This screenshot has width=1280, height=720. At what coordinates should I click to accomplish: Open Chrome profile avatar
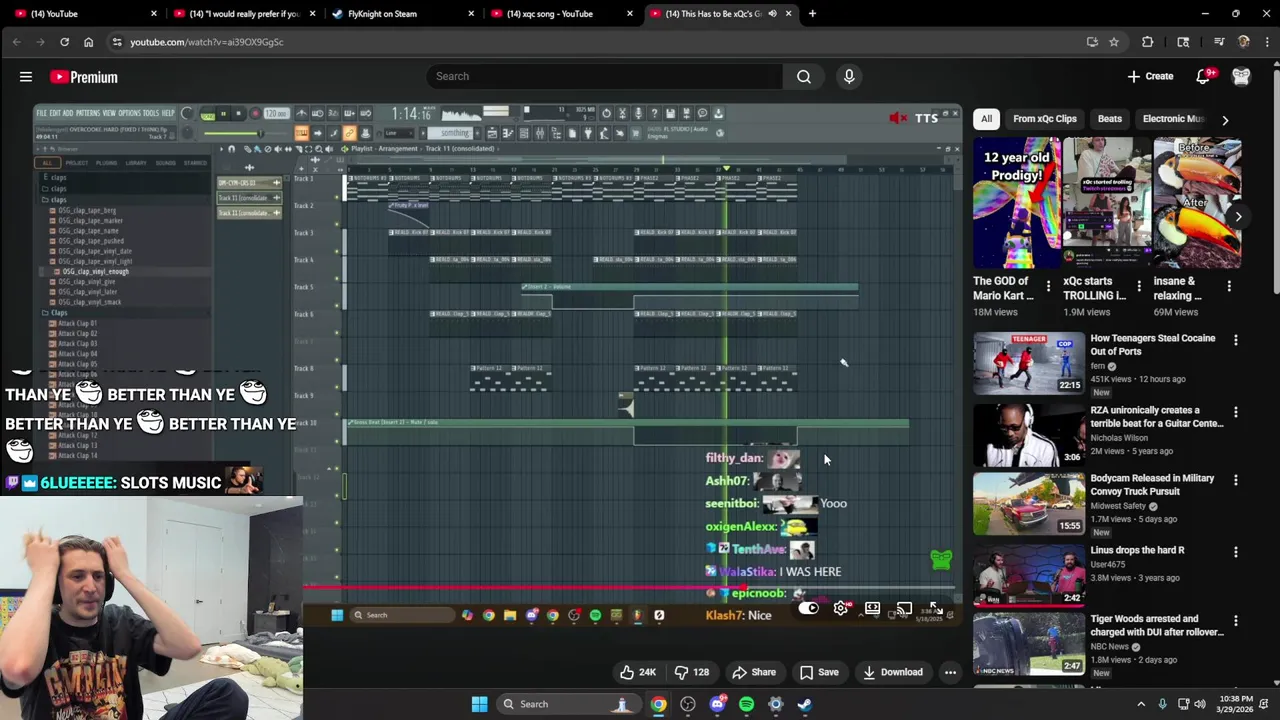click(x=1243, y=42)
